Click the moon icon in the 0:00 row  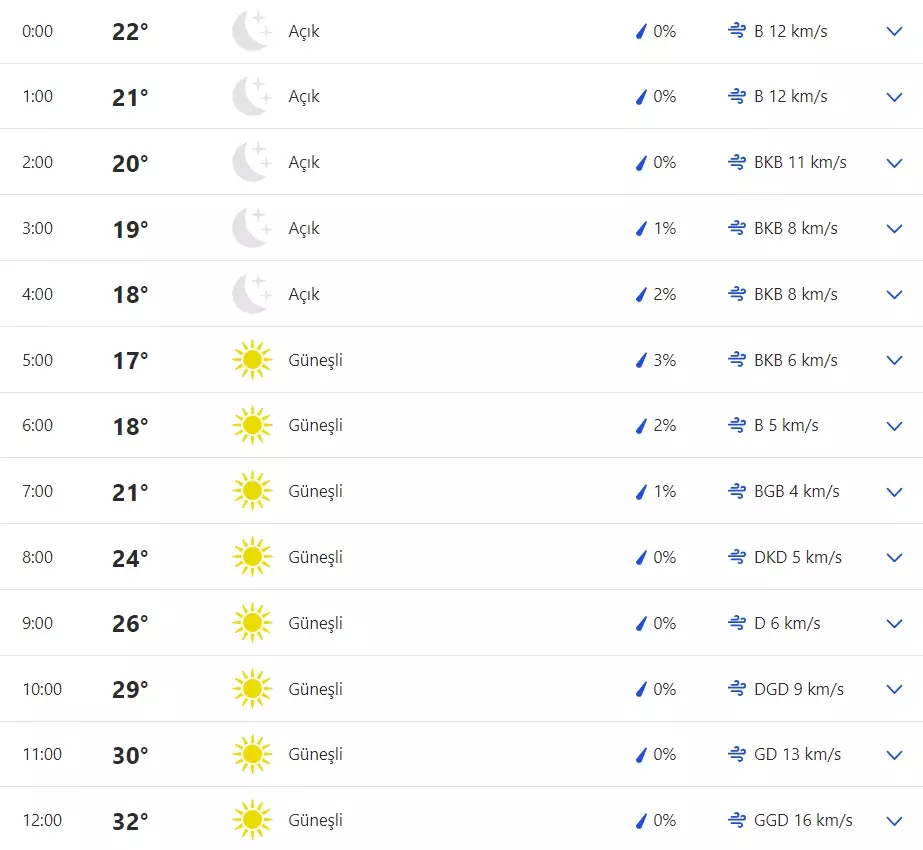coord(251,31)
